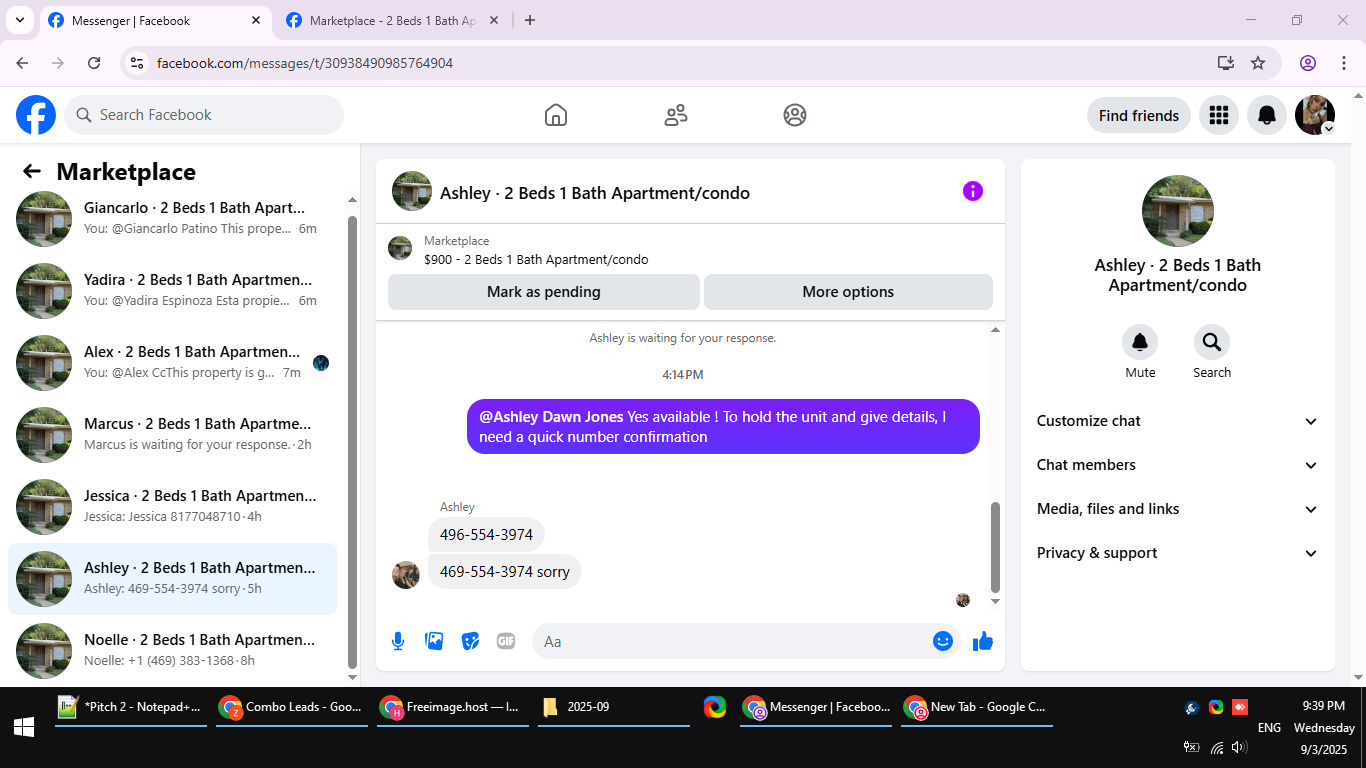Click the listing thumbnail in right panel
The height and width of the screenshot is (768, 1366).
1178,211
